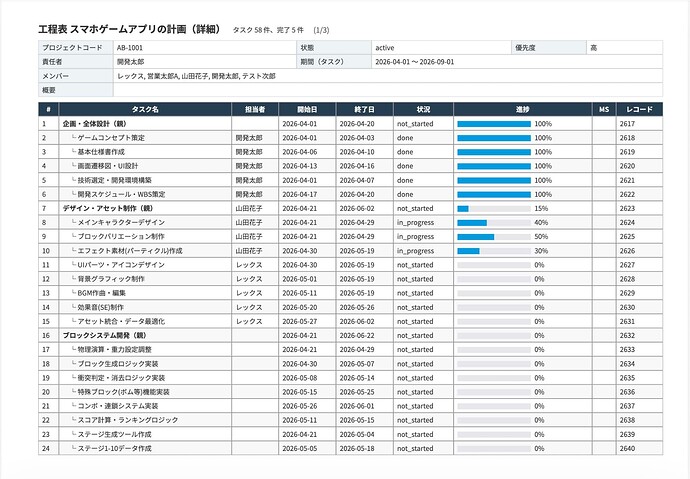This screenshot has width=690, height=479.
Task: Click the done status for ゲームコンセプト策定
Action: point(405,138)
